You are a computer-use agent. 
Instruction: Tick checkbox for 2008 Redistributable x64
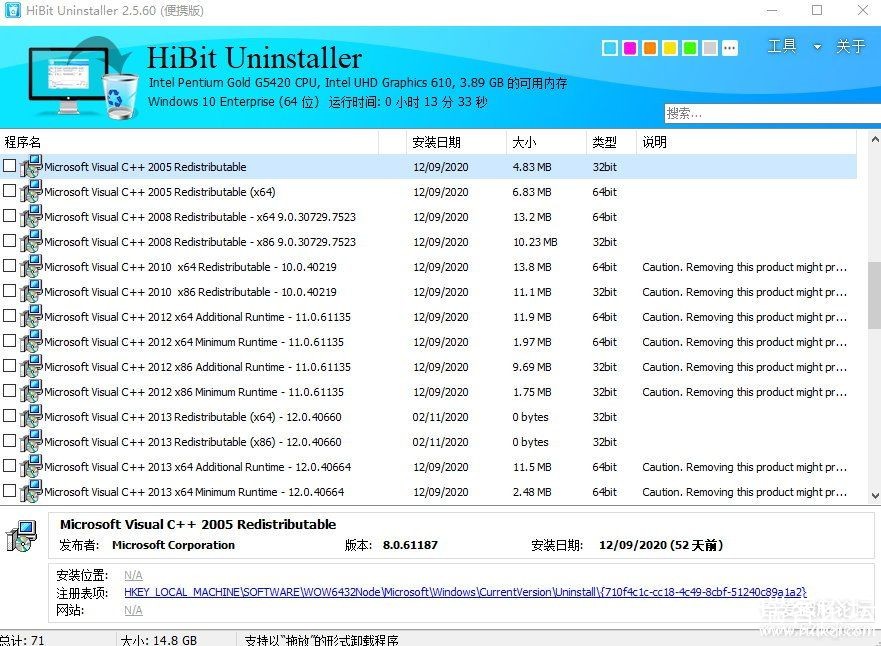click(x=9, y=216)
